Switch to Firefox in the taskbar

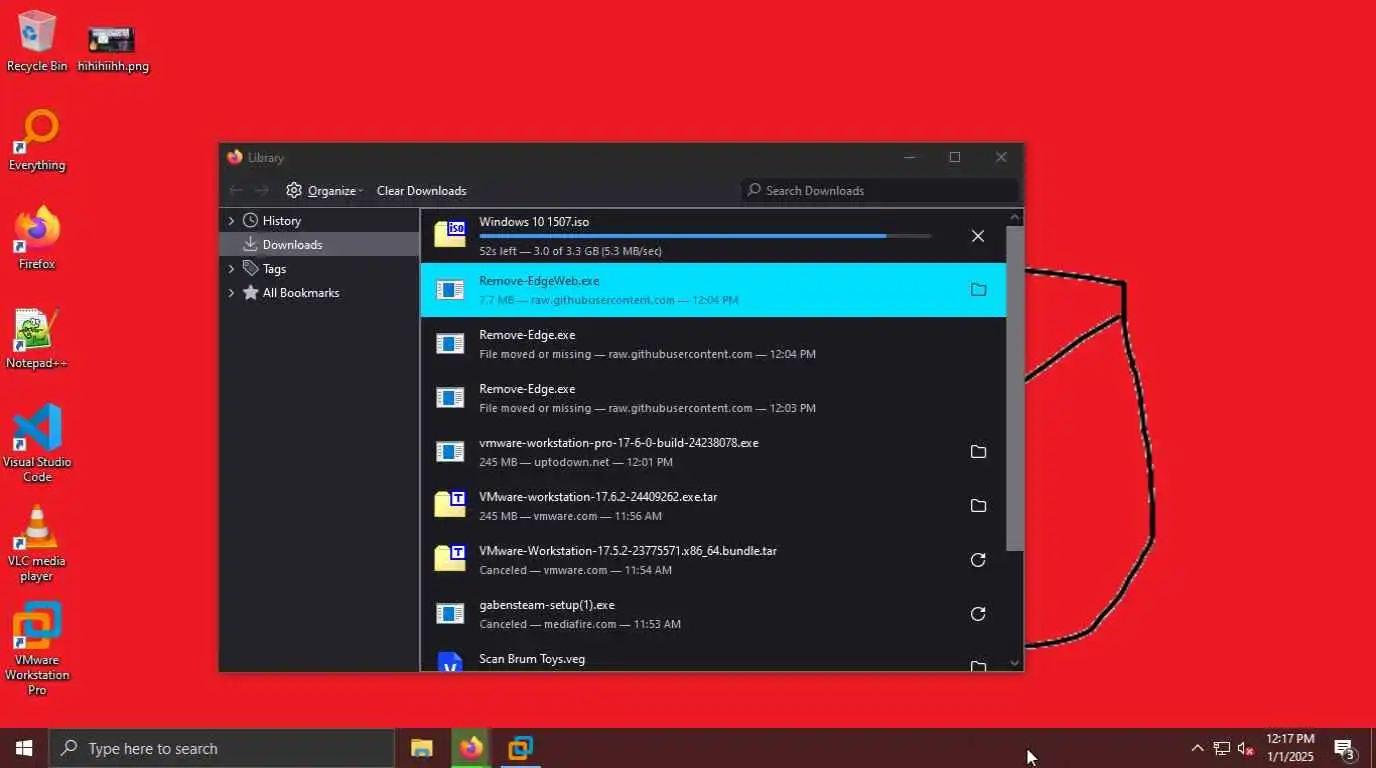point(471,748)
